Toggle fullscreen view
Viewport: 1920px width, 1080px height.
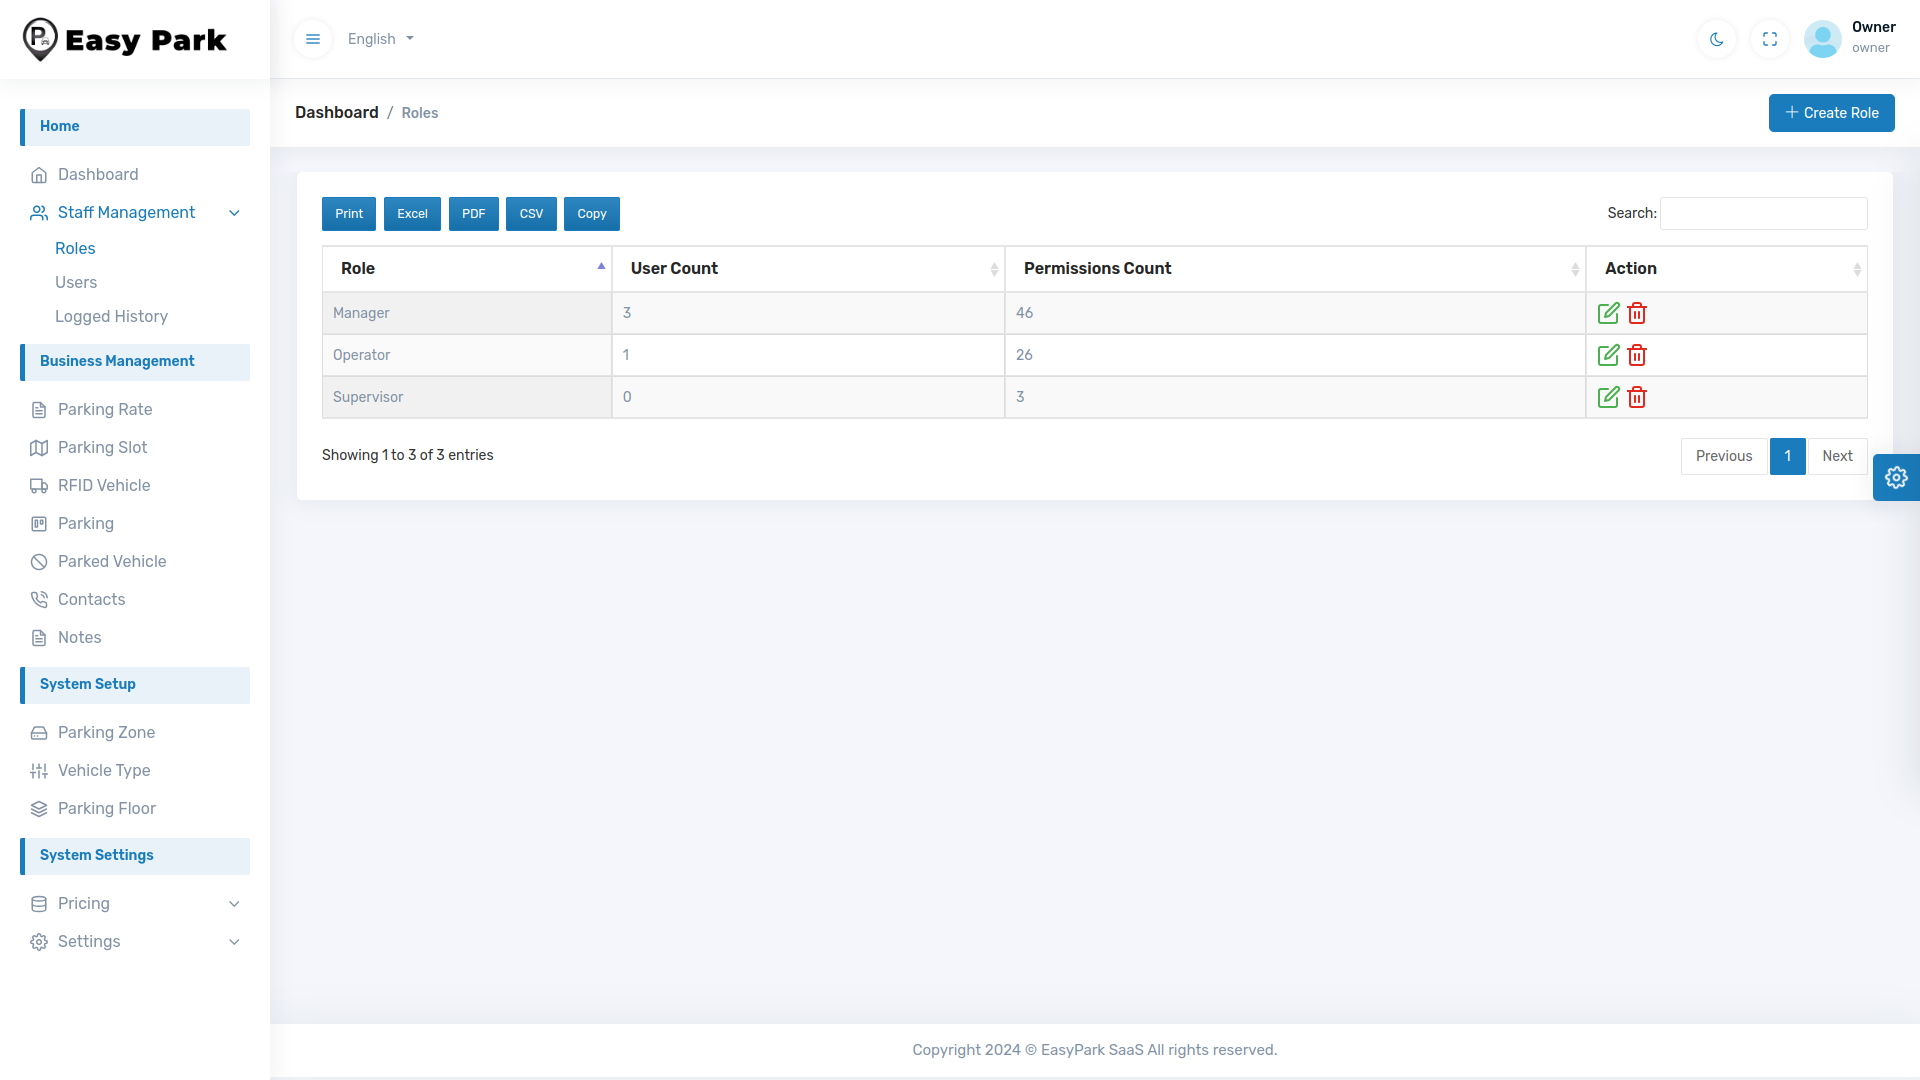[1769, 39]
